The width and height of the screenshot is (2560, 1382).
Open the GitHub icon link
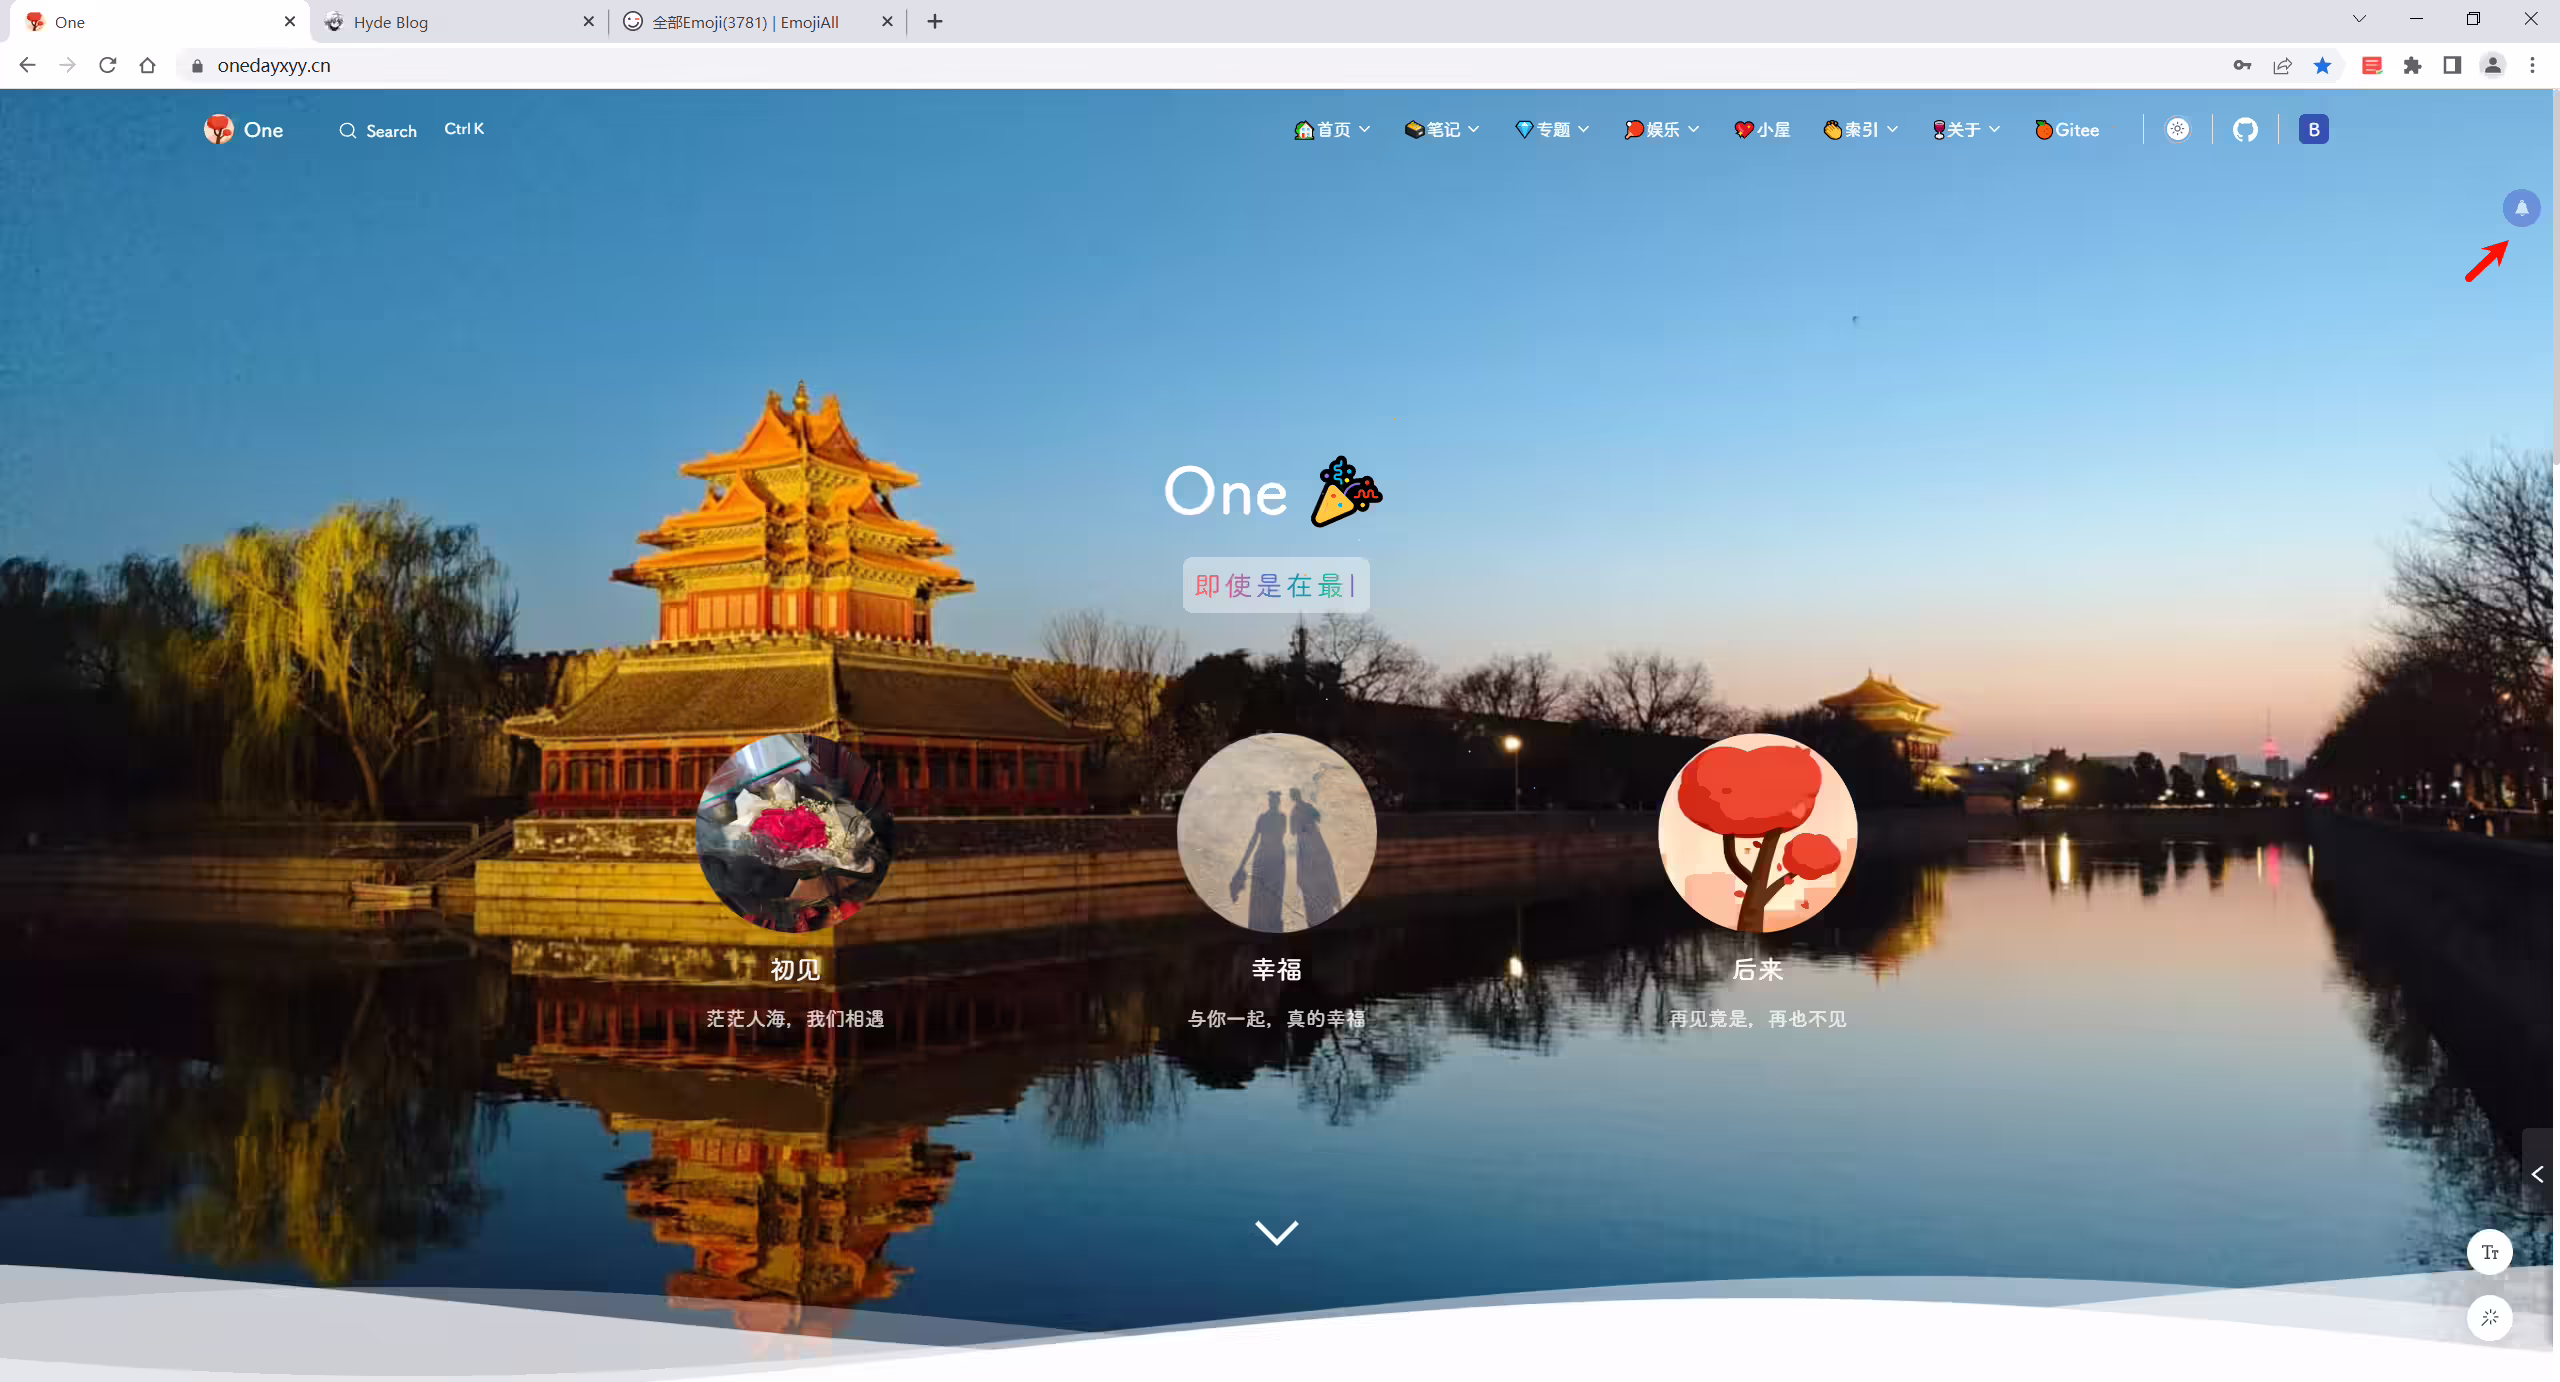point(2245,130)
